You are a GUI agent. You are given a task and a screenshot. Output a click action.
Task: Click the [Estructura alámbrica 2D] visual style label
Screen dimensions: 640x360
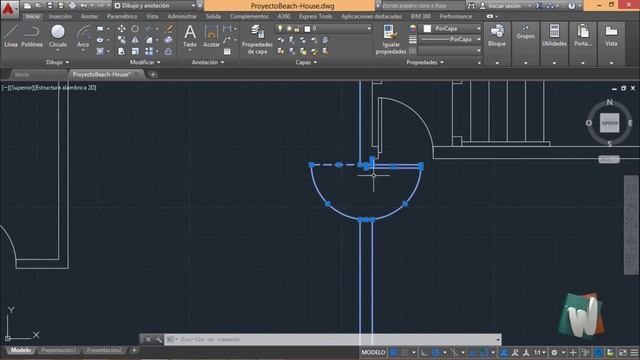coord(67,87)
